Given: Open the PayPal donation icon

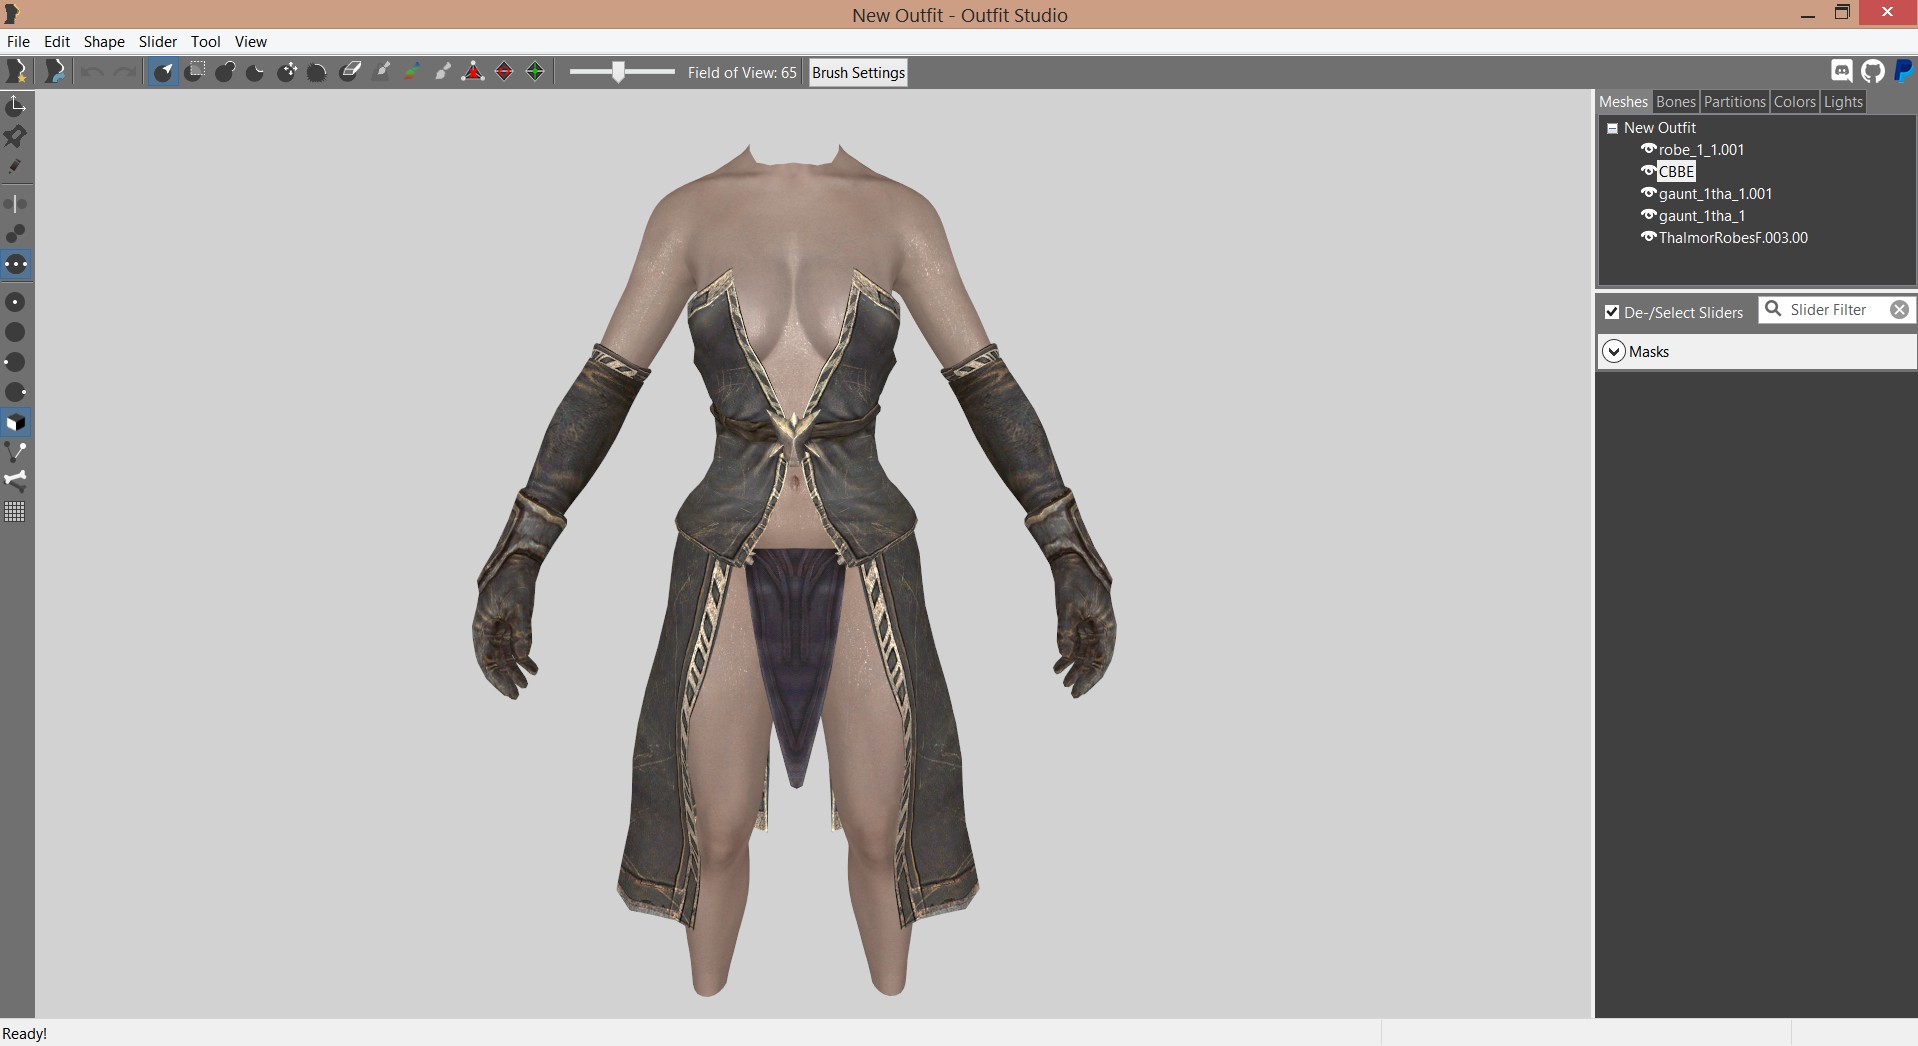Looking at the screenshot, I should pyautogui.click(x=1904, y=71).
